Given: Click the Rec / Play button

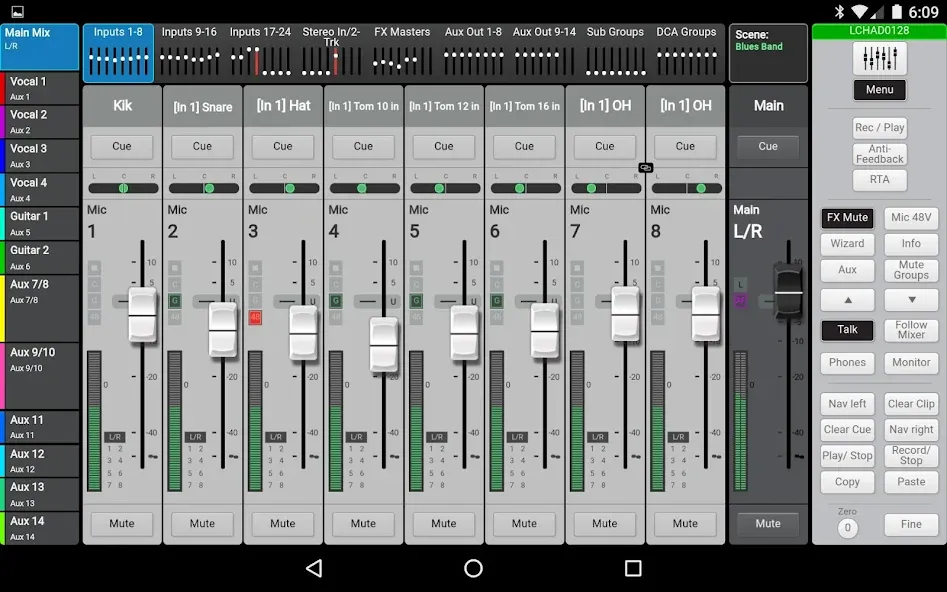Looking at the screenshot, I should [x=879, y=127].
